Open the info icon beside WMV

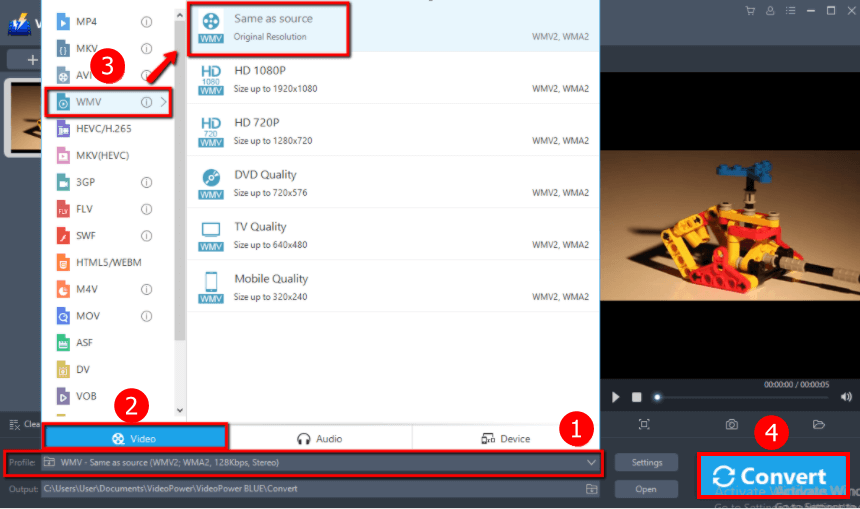[146, 102]
